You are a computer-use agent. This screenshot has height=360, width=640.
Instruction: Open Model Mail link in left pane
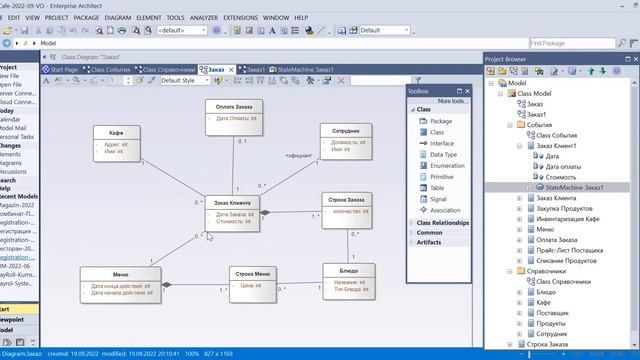(x=13, y=128)
